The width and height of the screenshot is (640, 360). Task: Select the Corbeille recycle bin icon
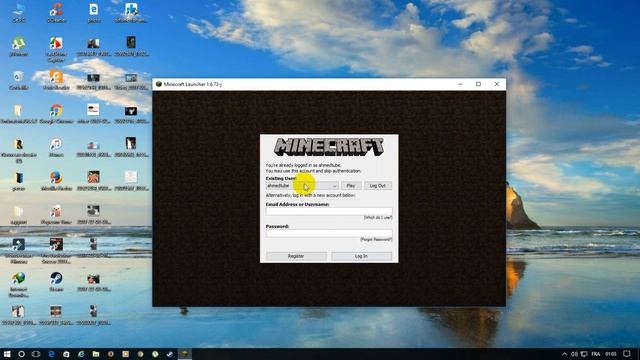[19, 80]
